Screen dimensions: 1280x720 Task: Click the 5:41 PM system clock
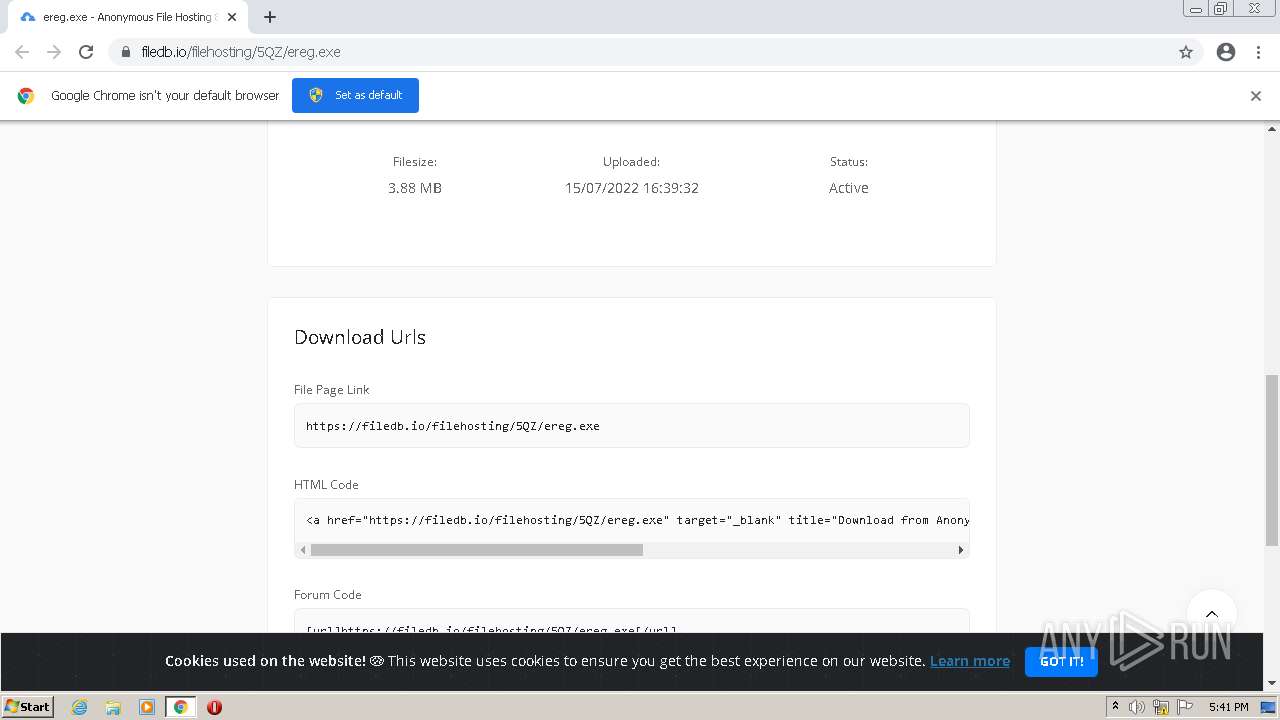pyautogui.click(x=1228, y=707)
